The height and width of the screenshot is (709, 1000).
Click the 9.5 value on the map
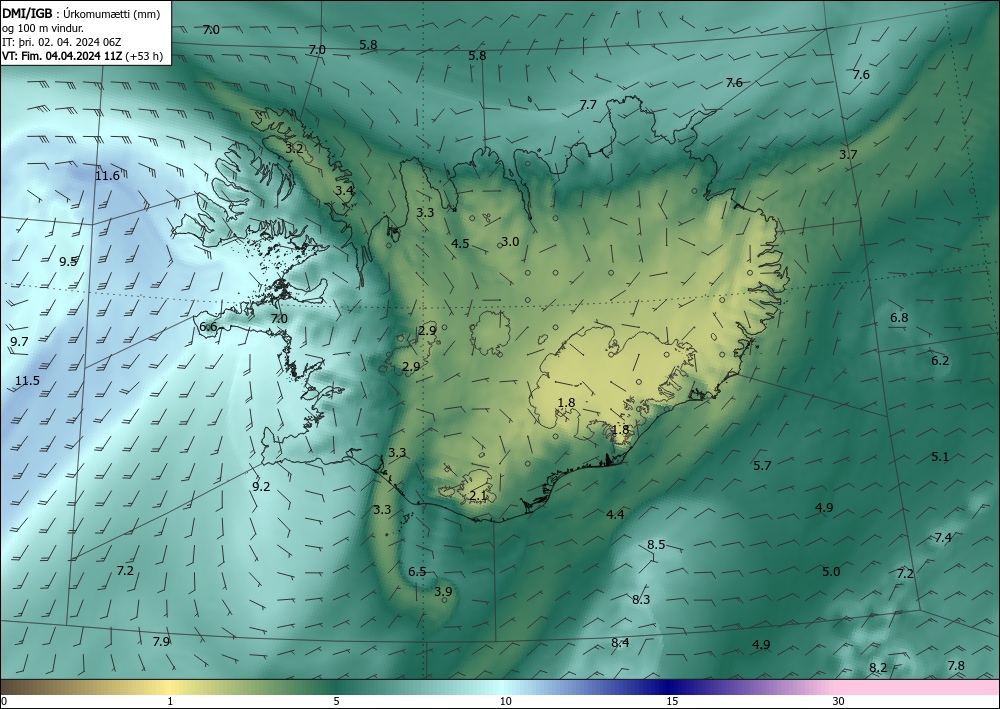point(68,261)
